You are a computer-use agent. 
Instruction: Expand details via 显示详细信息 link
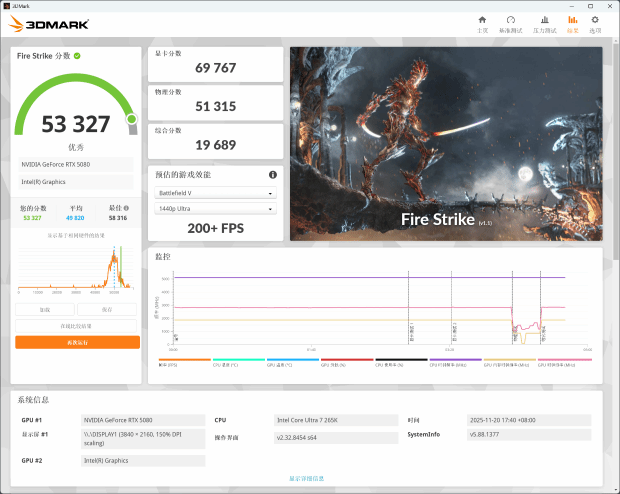point(309,479)
